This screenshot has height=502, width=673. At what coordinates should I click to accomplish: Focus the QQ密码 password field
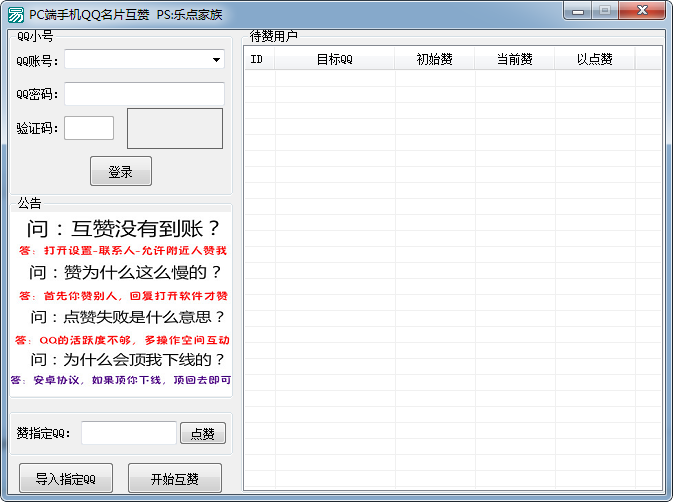(144, 94)
